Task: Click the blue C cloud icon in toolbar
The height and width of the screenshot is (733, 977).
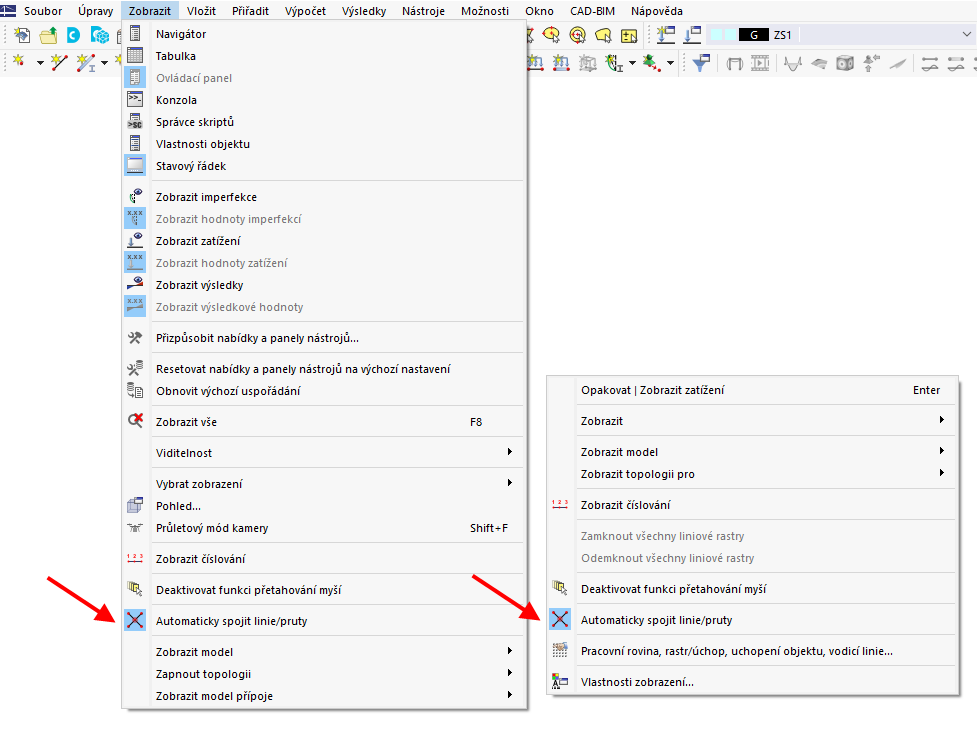Action: click(x=74, y=36)
